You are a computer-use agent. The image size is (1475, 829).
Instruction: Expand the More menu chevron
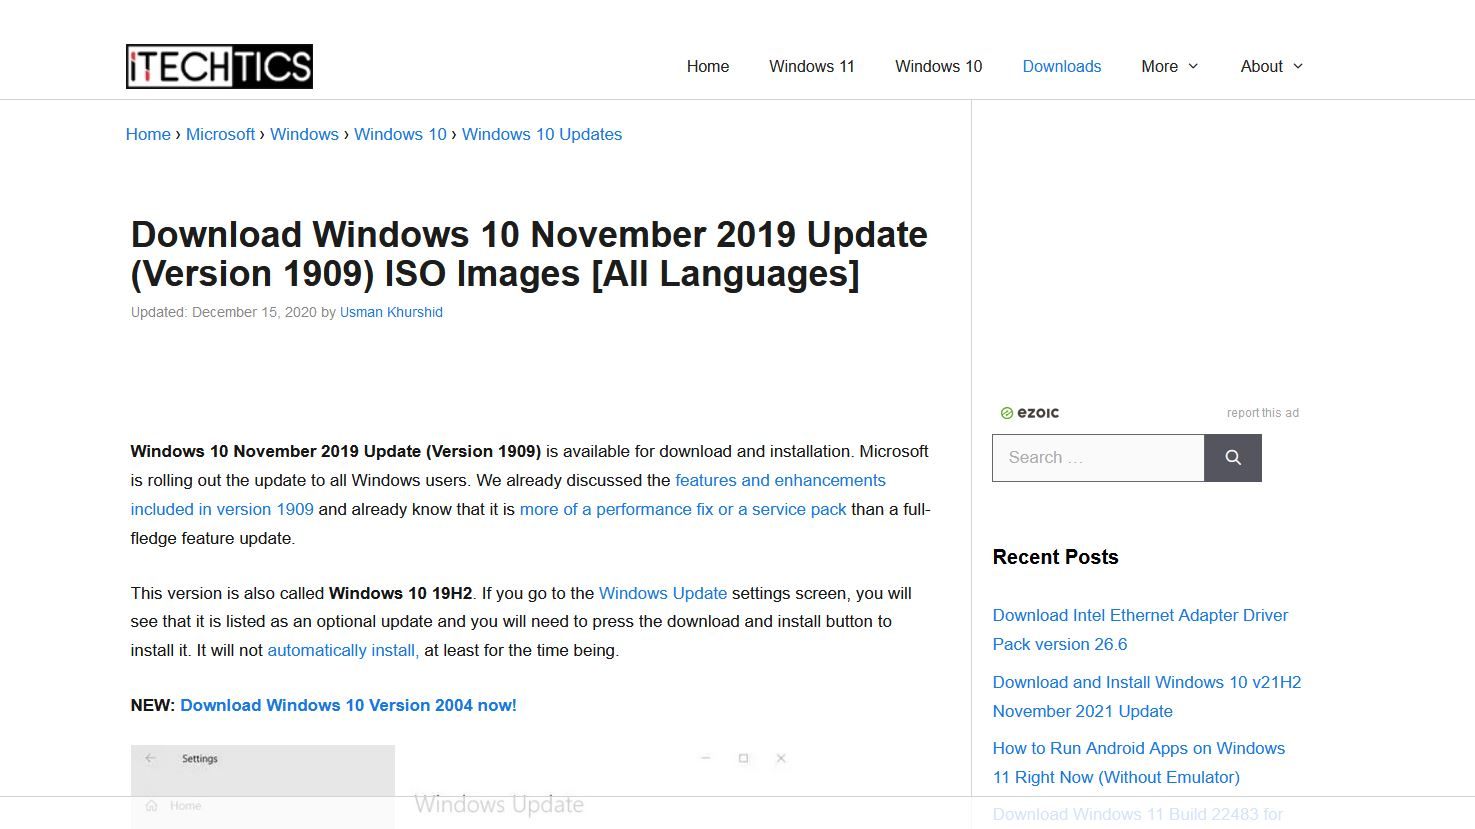(x=1193, y=66)
